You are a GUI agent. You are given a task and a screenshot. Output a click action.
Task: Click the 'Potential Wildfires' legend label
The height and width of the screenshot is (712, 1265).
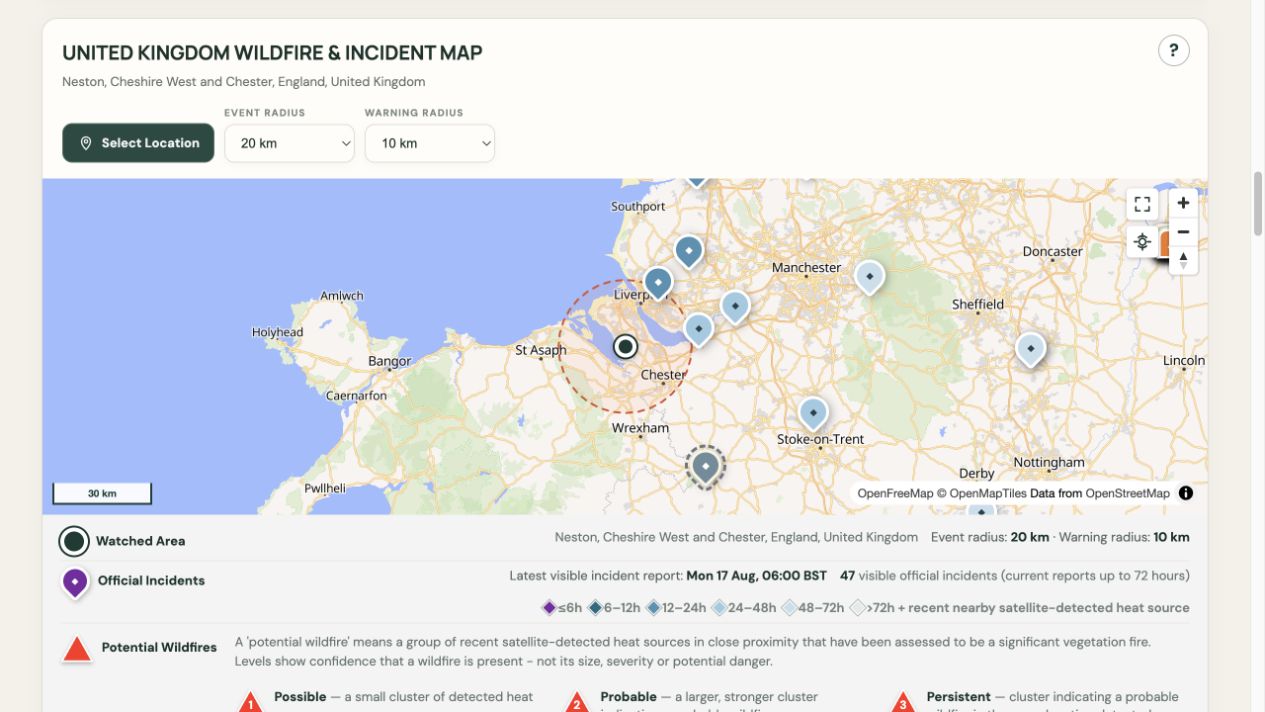coord(159,648)
